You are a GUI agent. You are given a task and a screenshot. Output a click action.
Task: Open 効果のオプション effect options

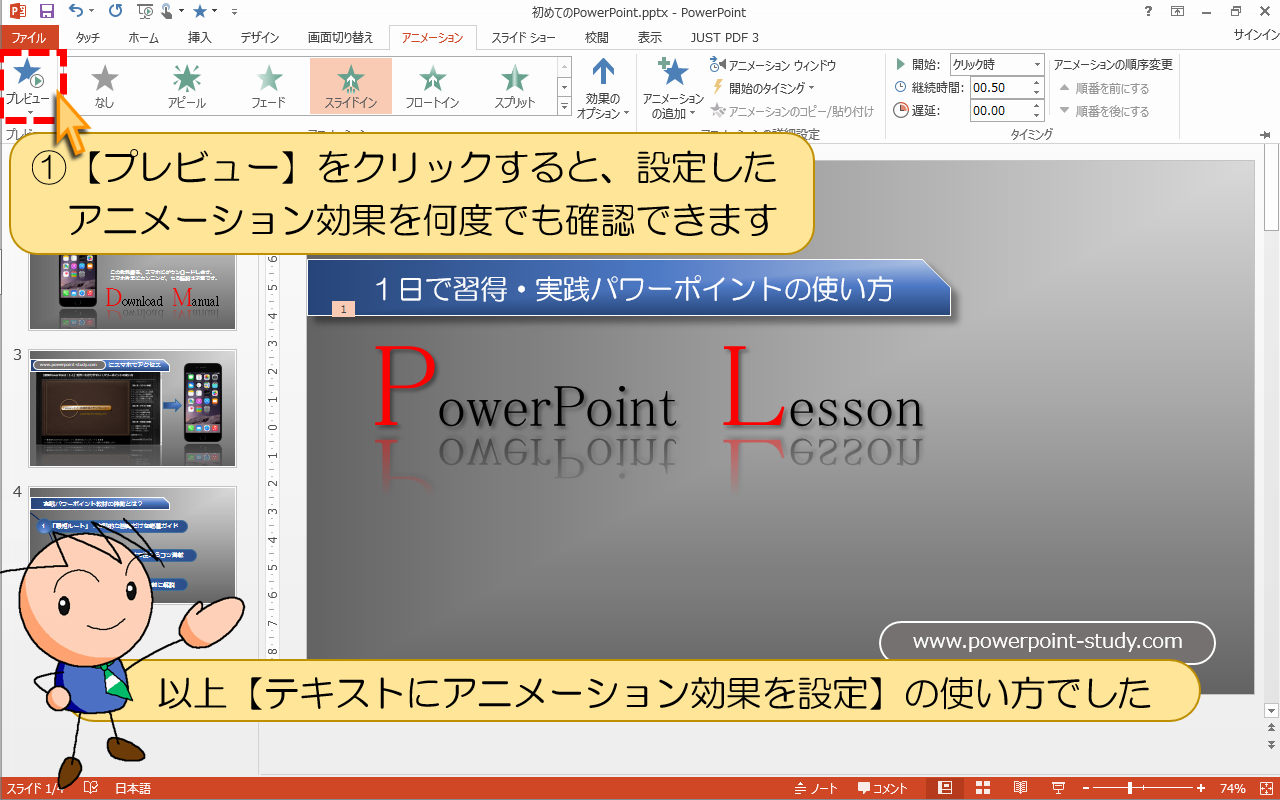click(x=603, y=88)
